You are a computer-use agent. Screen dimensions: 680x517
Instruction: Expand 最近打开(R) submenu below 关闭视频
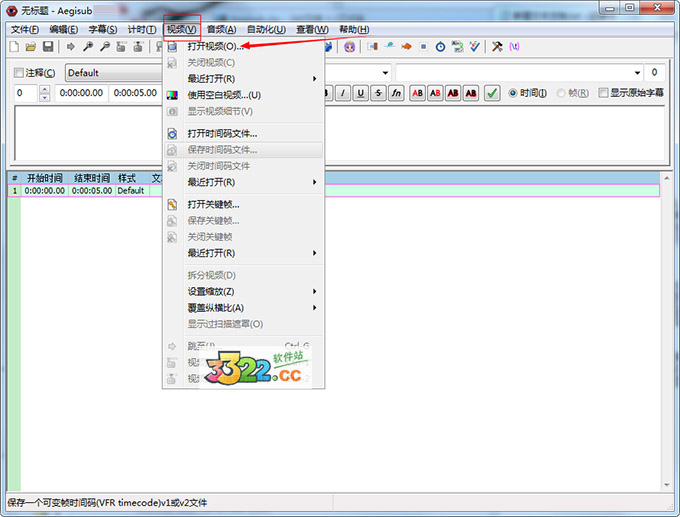(x=244, y=79)
